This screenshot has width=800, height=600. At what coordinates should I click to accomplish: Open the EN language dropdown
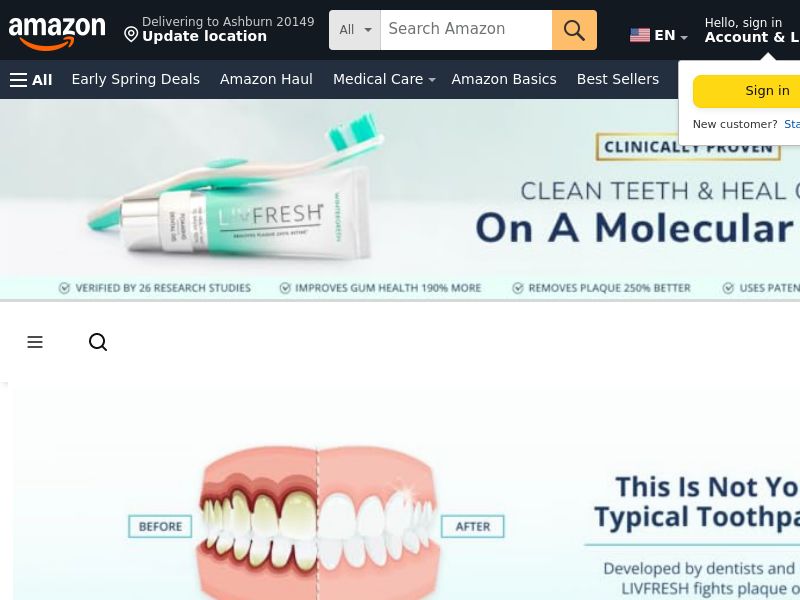[670, 35]
